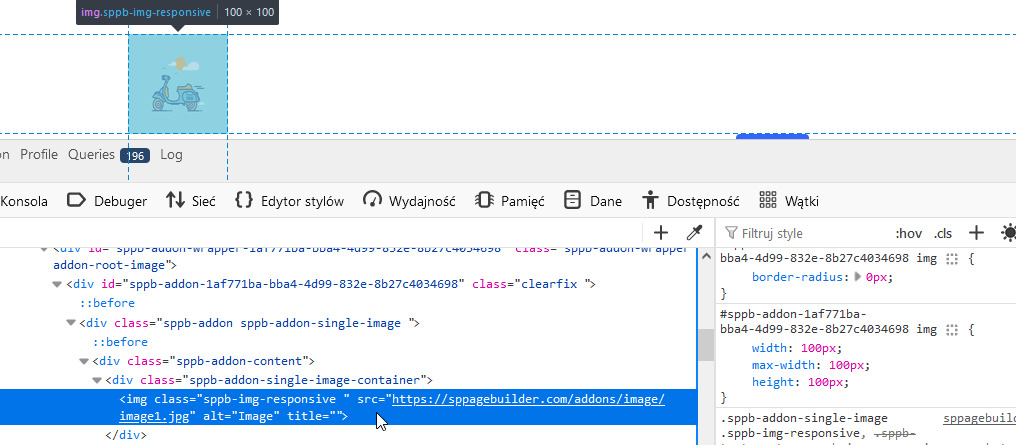Pick the eyedropper color grabber tool
This screenshot has width=1016, height=445.
coord(694,233)
